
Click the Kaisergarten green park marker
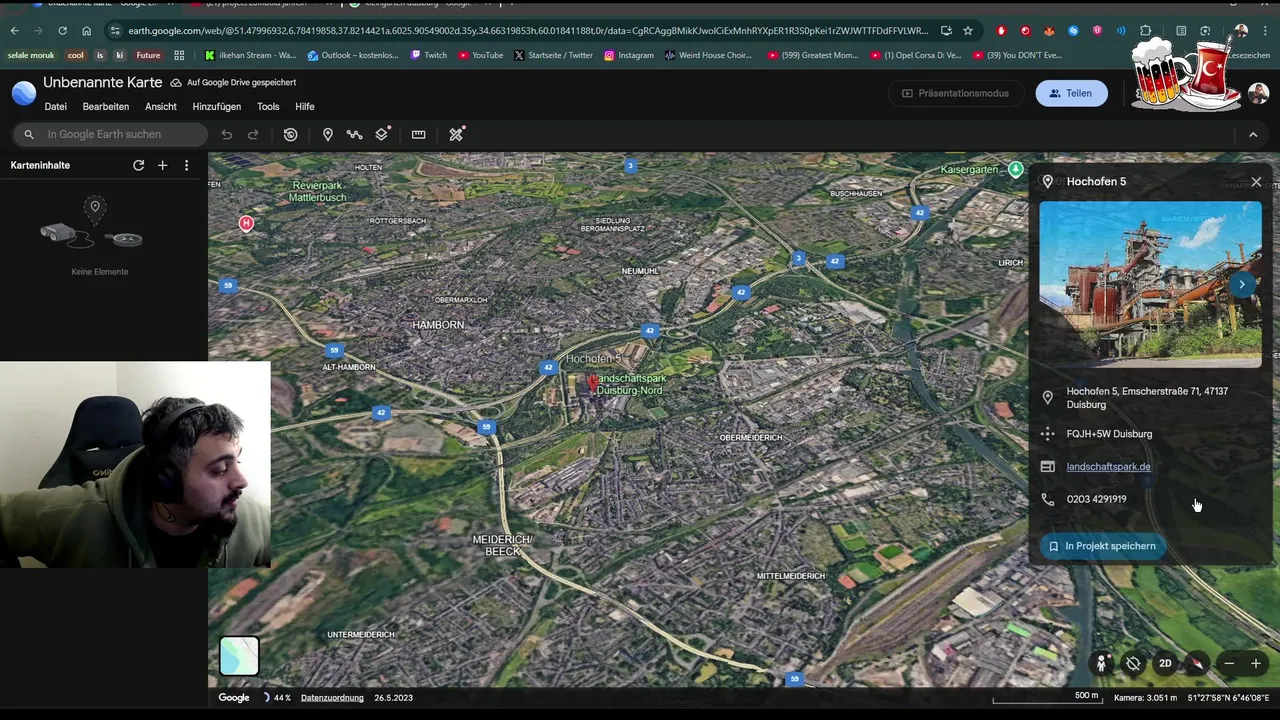tap(1015, 169)
